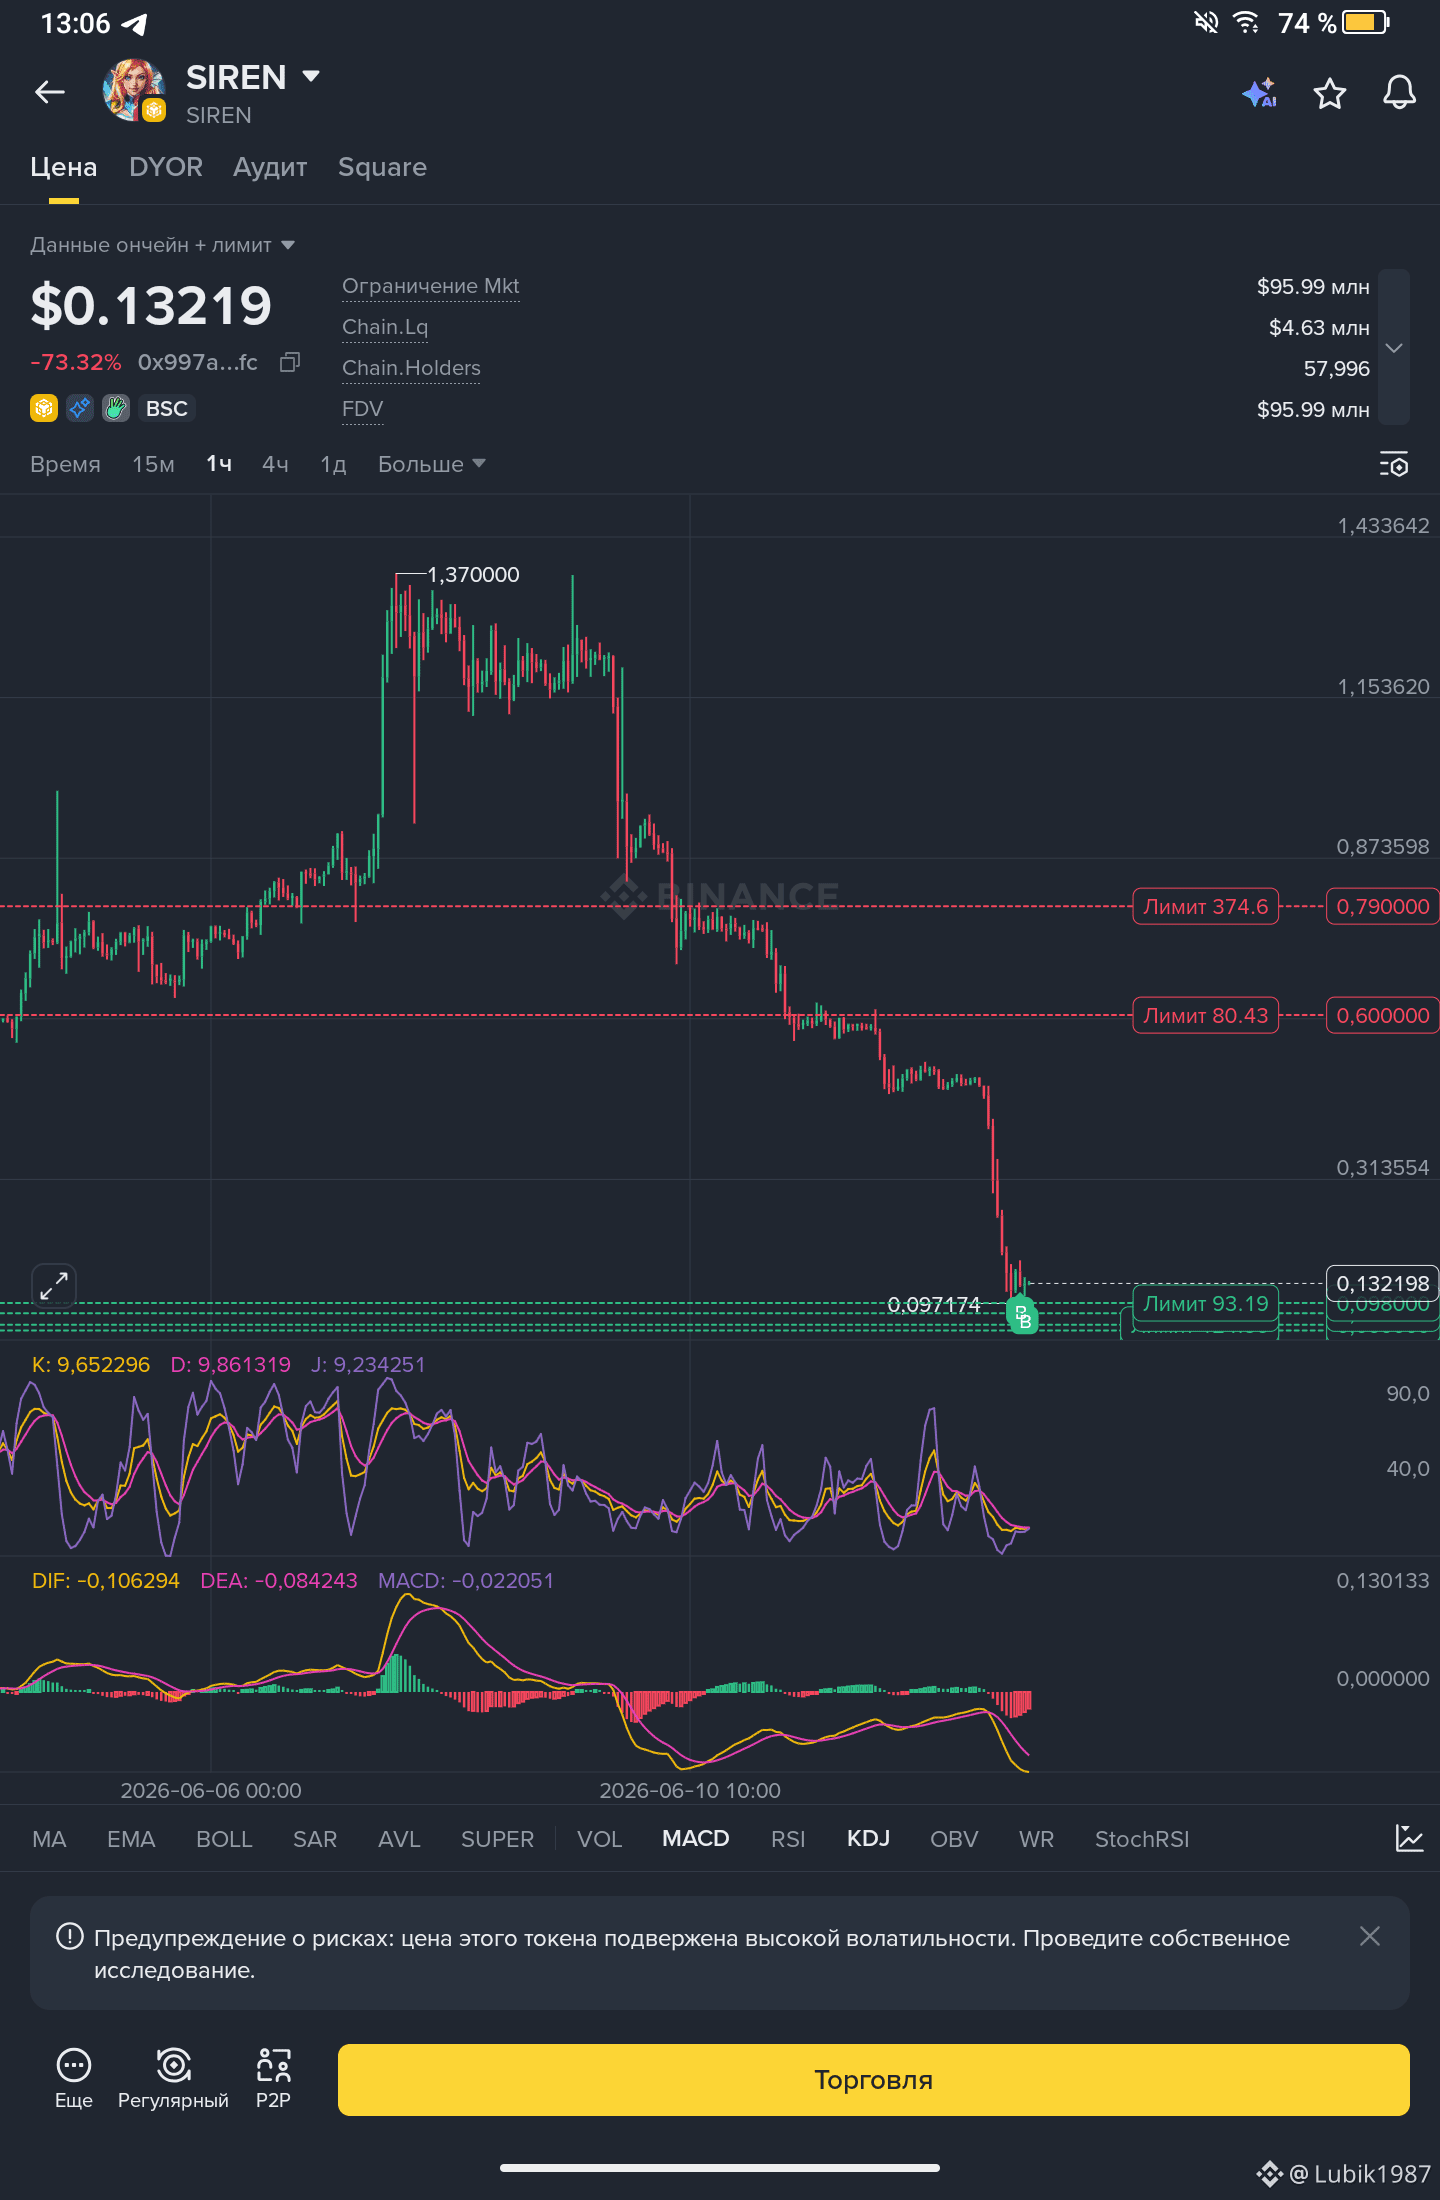Switch to the Цена tab
The image size is (1440, 2200).
click(64, 167)
